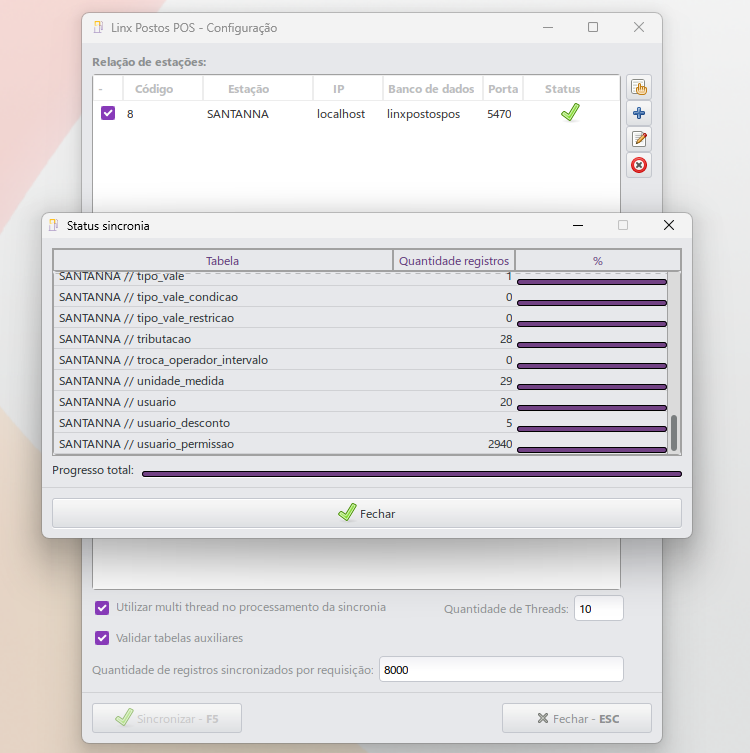Click the Progresso total progress bar
The height and width of the screenshot is (753, 750).
[412, 474]
